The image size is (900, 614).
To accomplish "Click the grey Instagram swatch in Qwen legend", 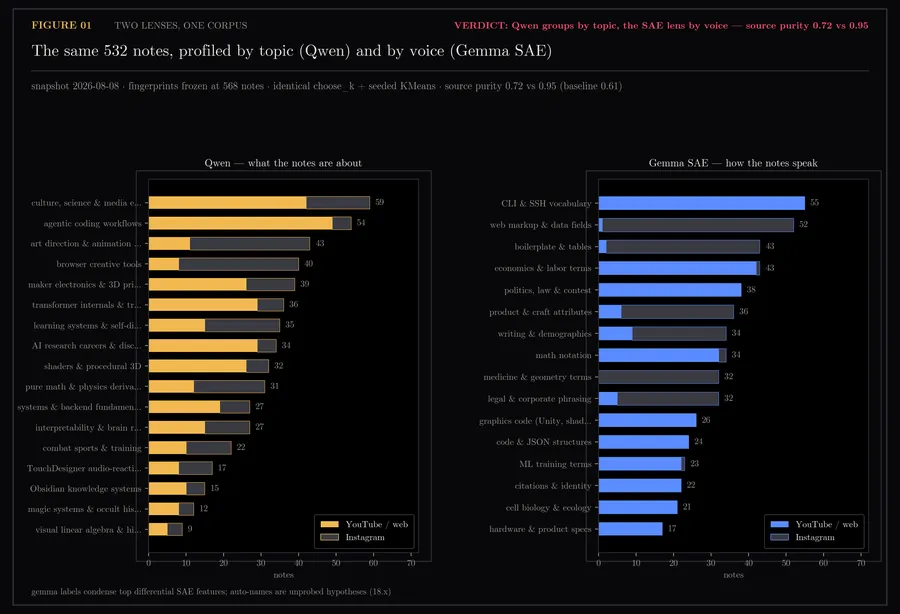I will tap(329, 537).
